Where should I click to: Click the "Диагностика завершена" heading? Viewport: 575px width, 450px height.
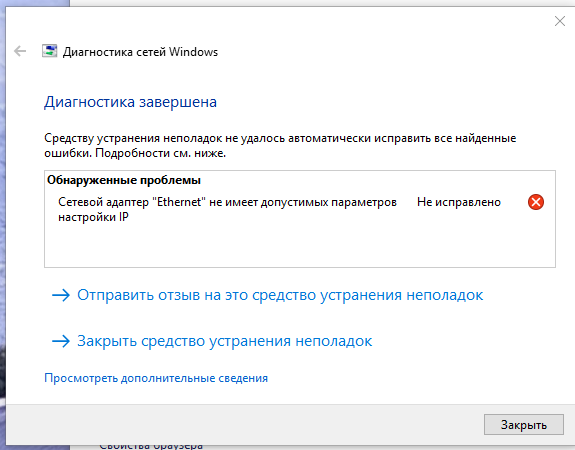(131, 102)
